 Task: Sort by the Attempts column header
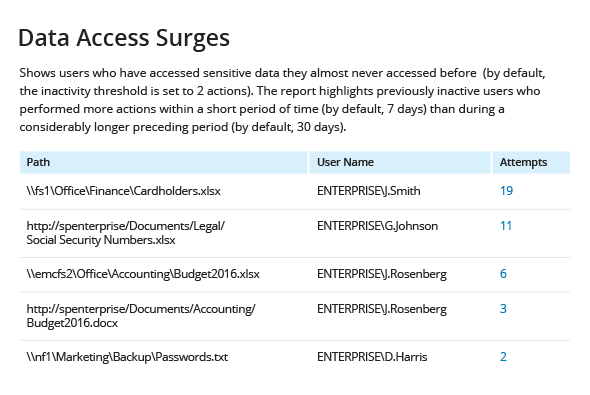(x=523, y=162)
